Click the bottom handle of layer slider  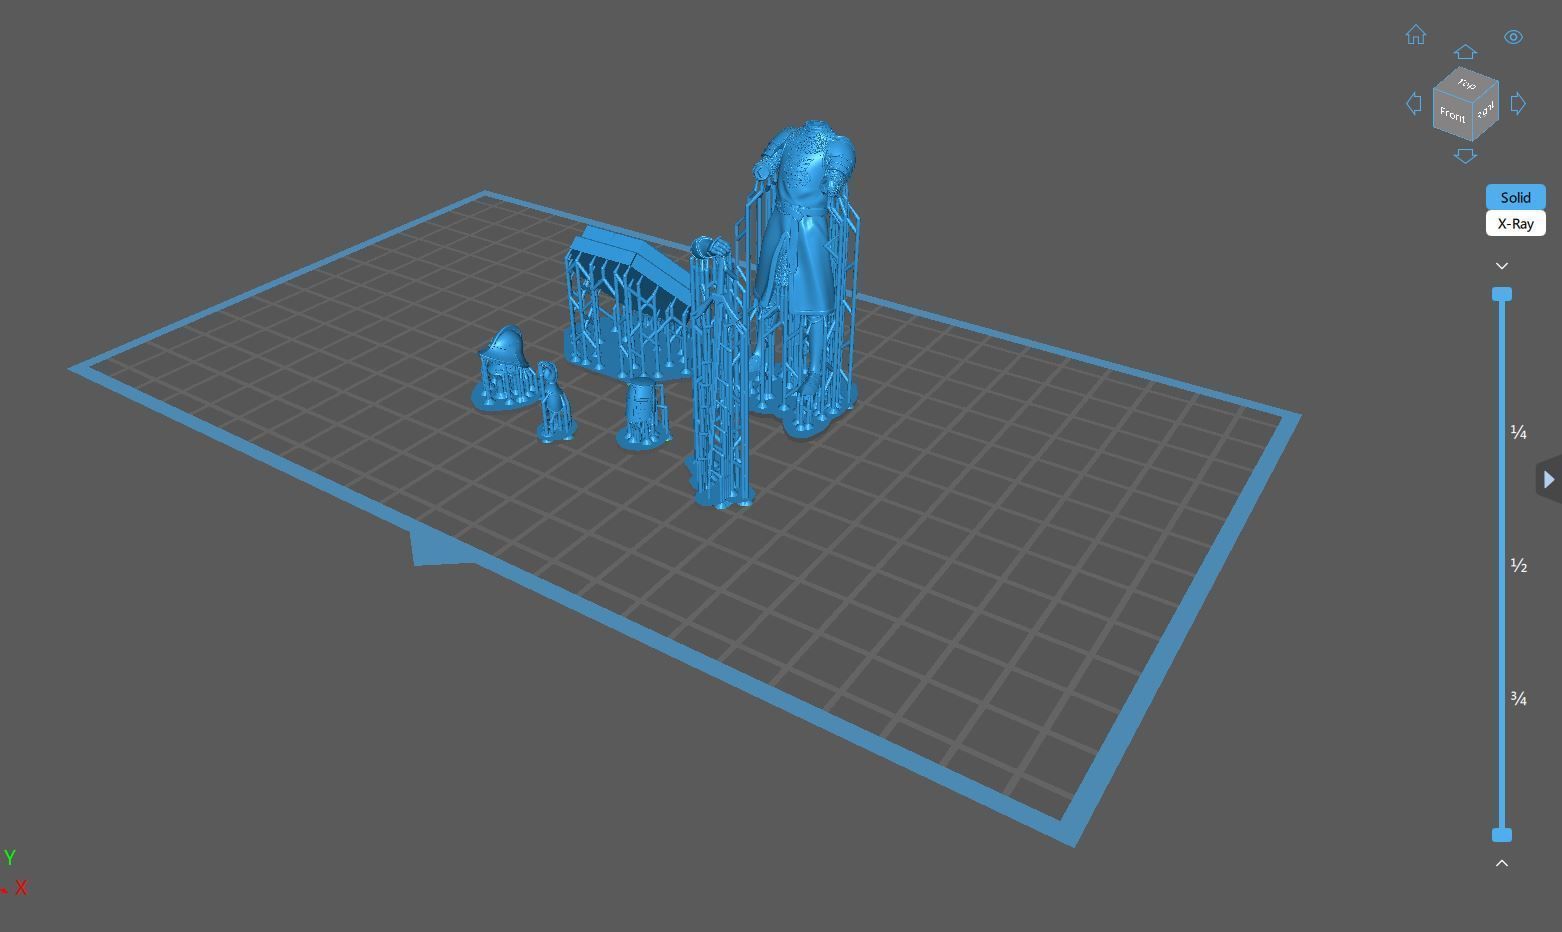1502,835
